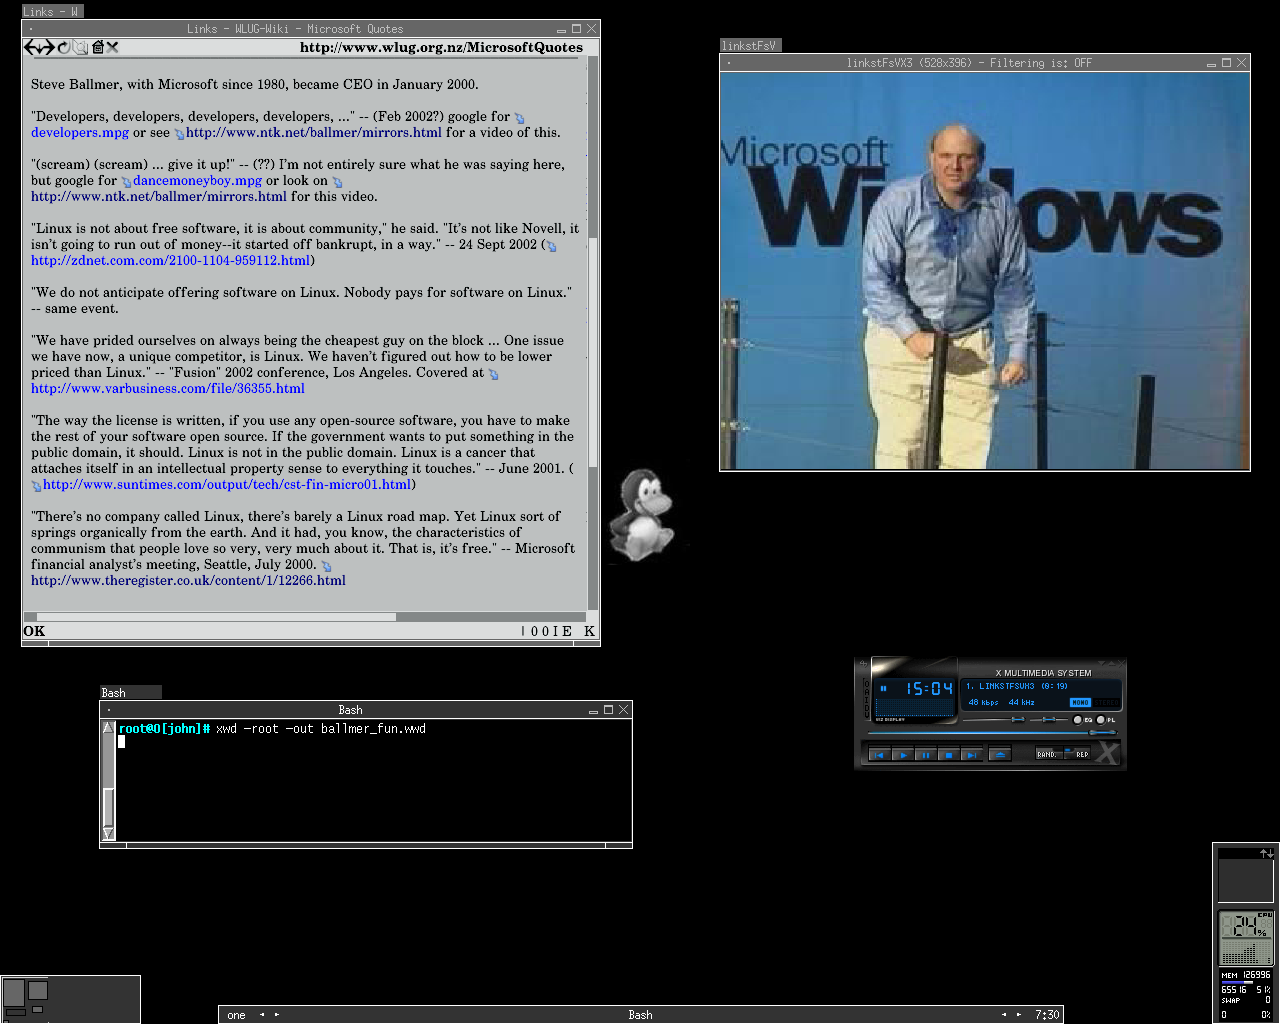Switch to previous window arrow by the clock
This screenshot has height=1024, width=1280.
tap(1004, 1015)
